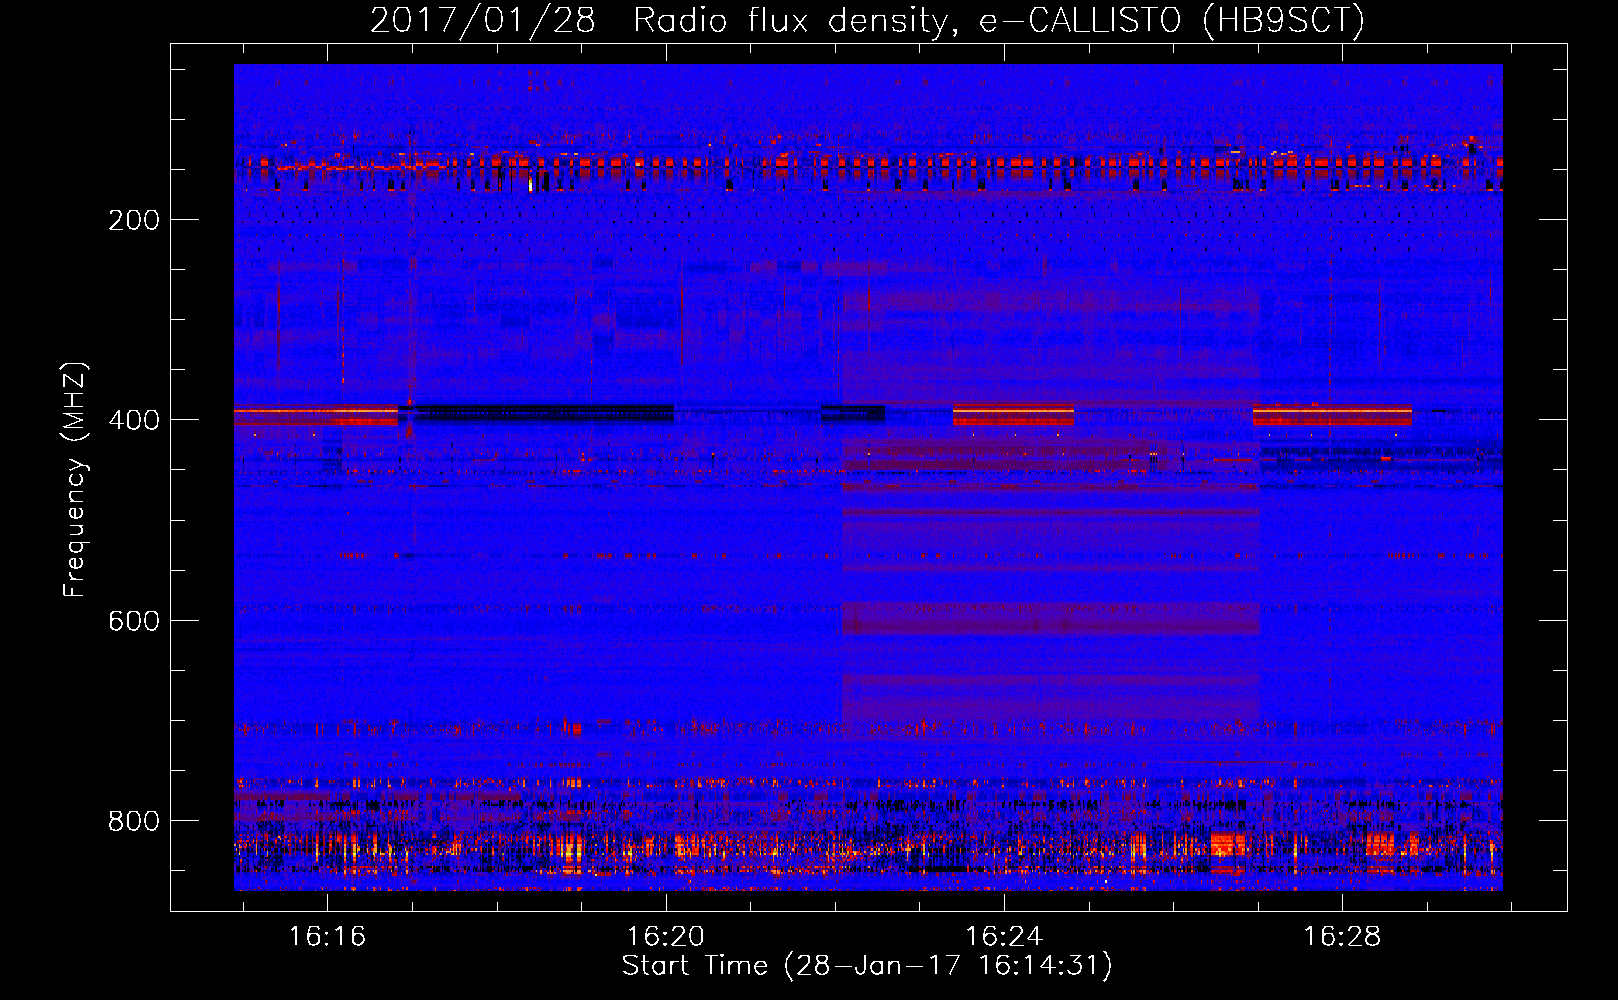
Task: Click the 'Start Time (28-Jan-17 16:14:31)' label
Action: coord(867,966)
